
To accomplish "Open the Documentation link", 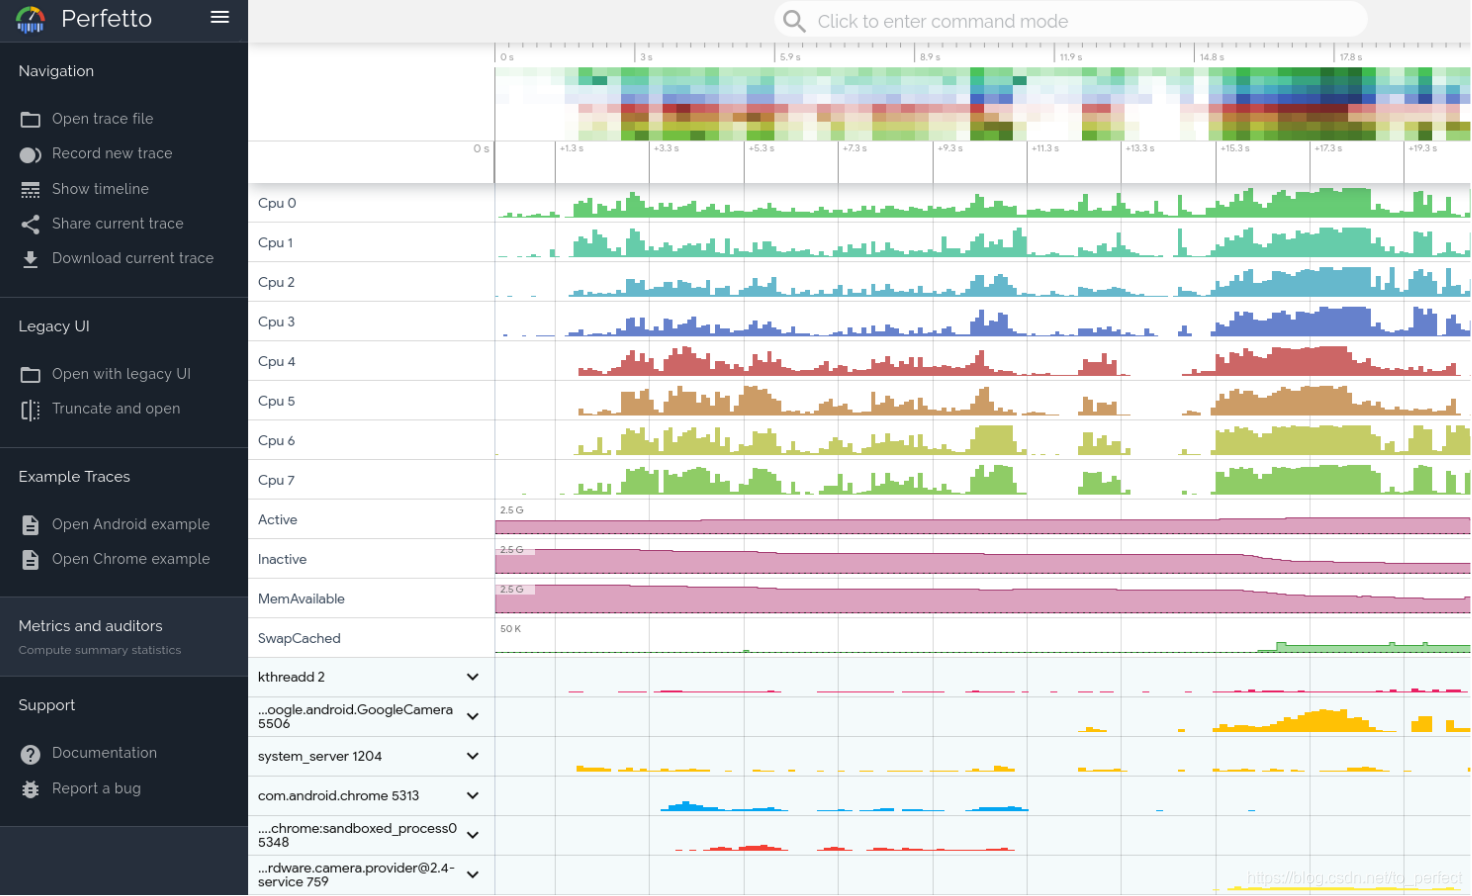I will [104, 753].
